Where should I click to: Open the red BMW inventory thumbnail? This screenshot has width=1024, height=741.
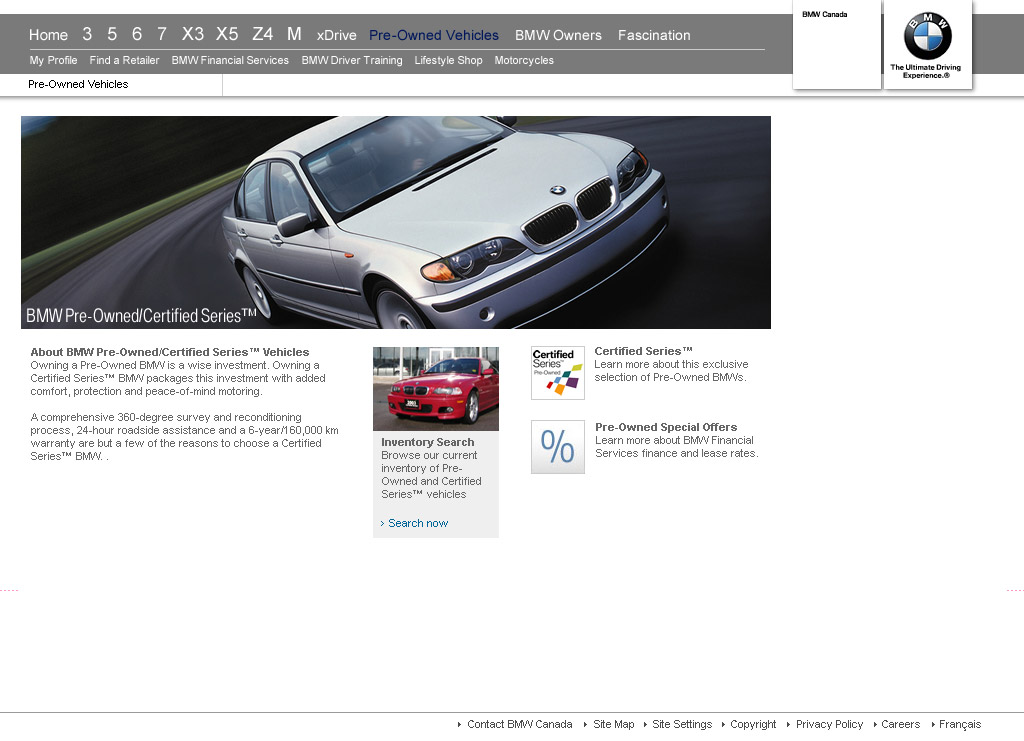click(436, 388)
